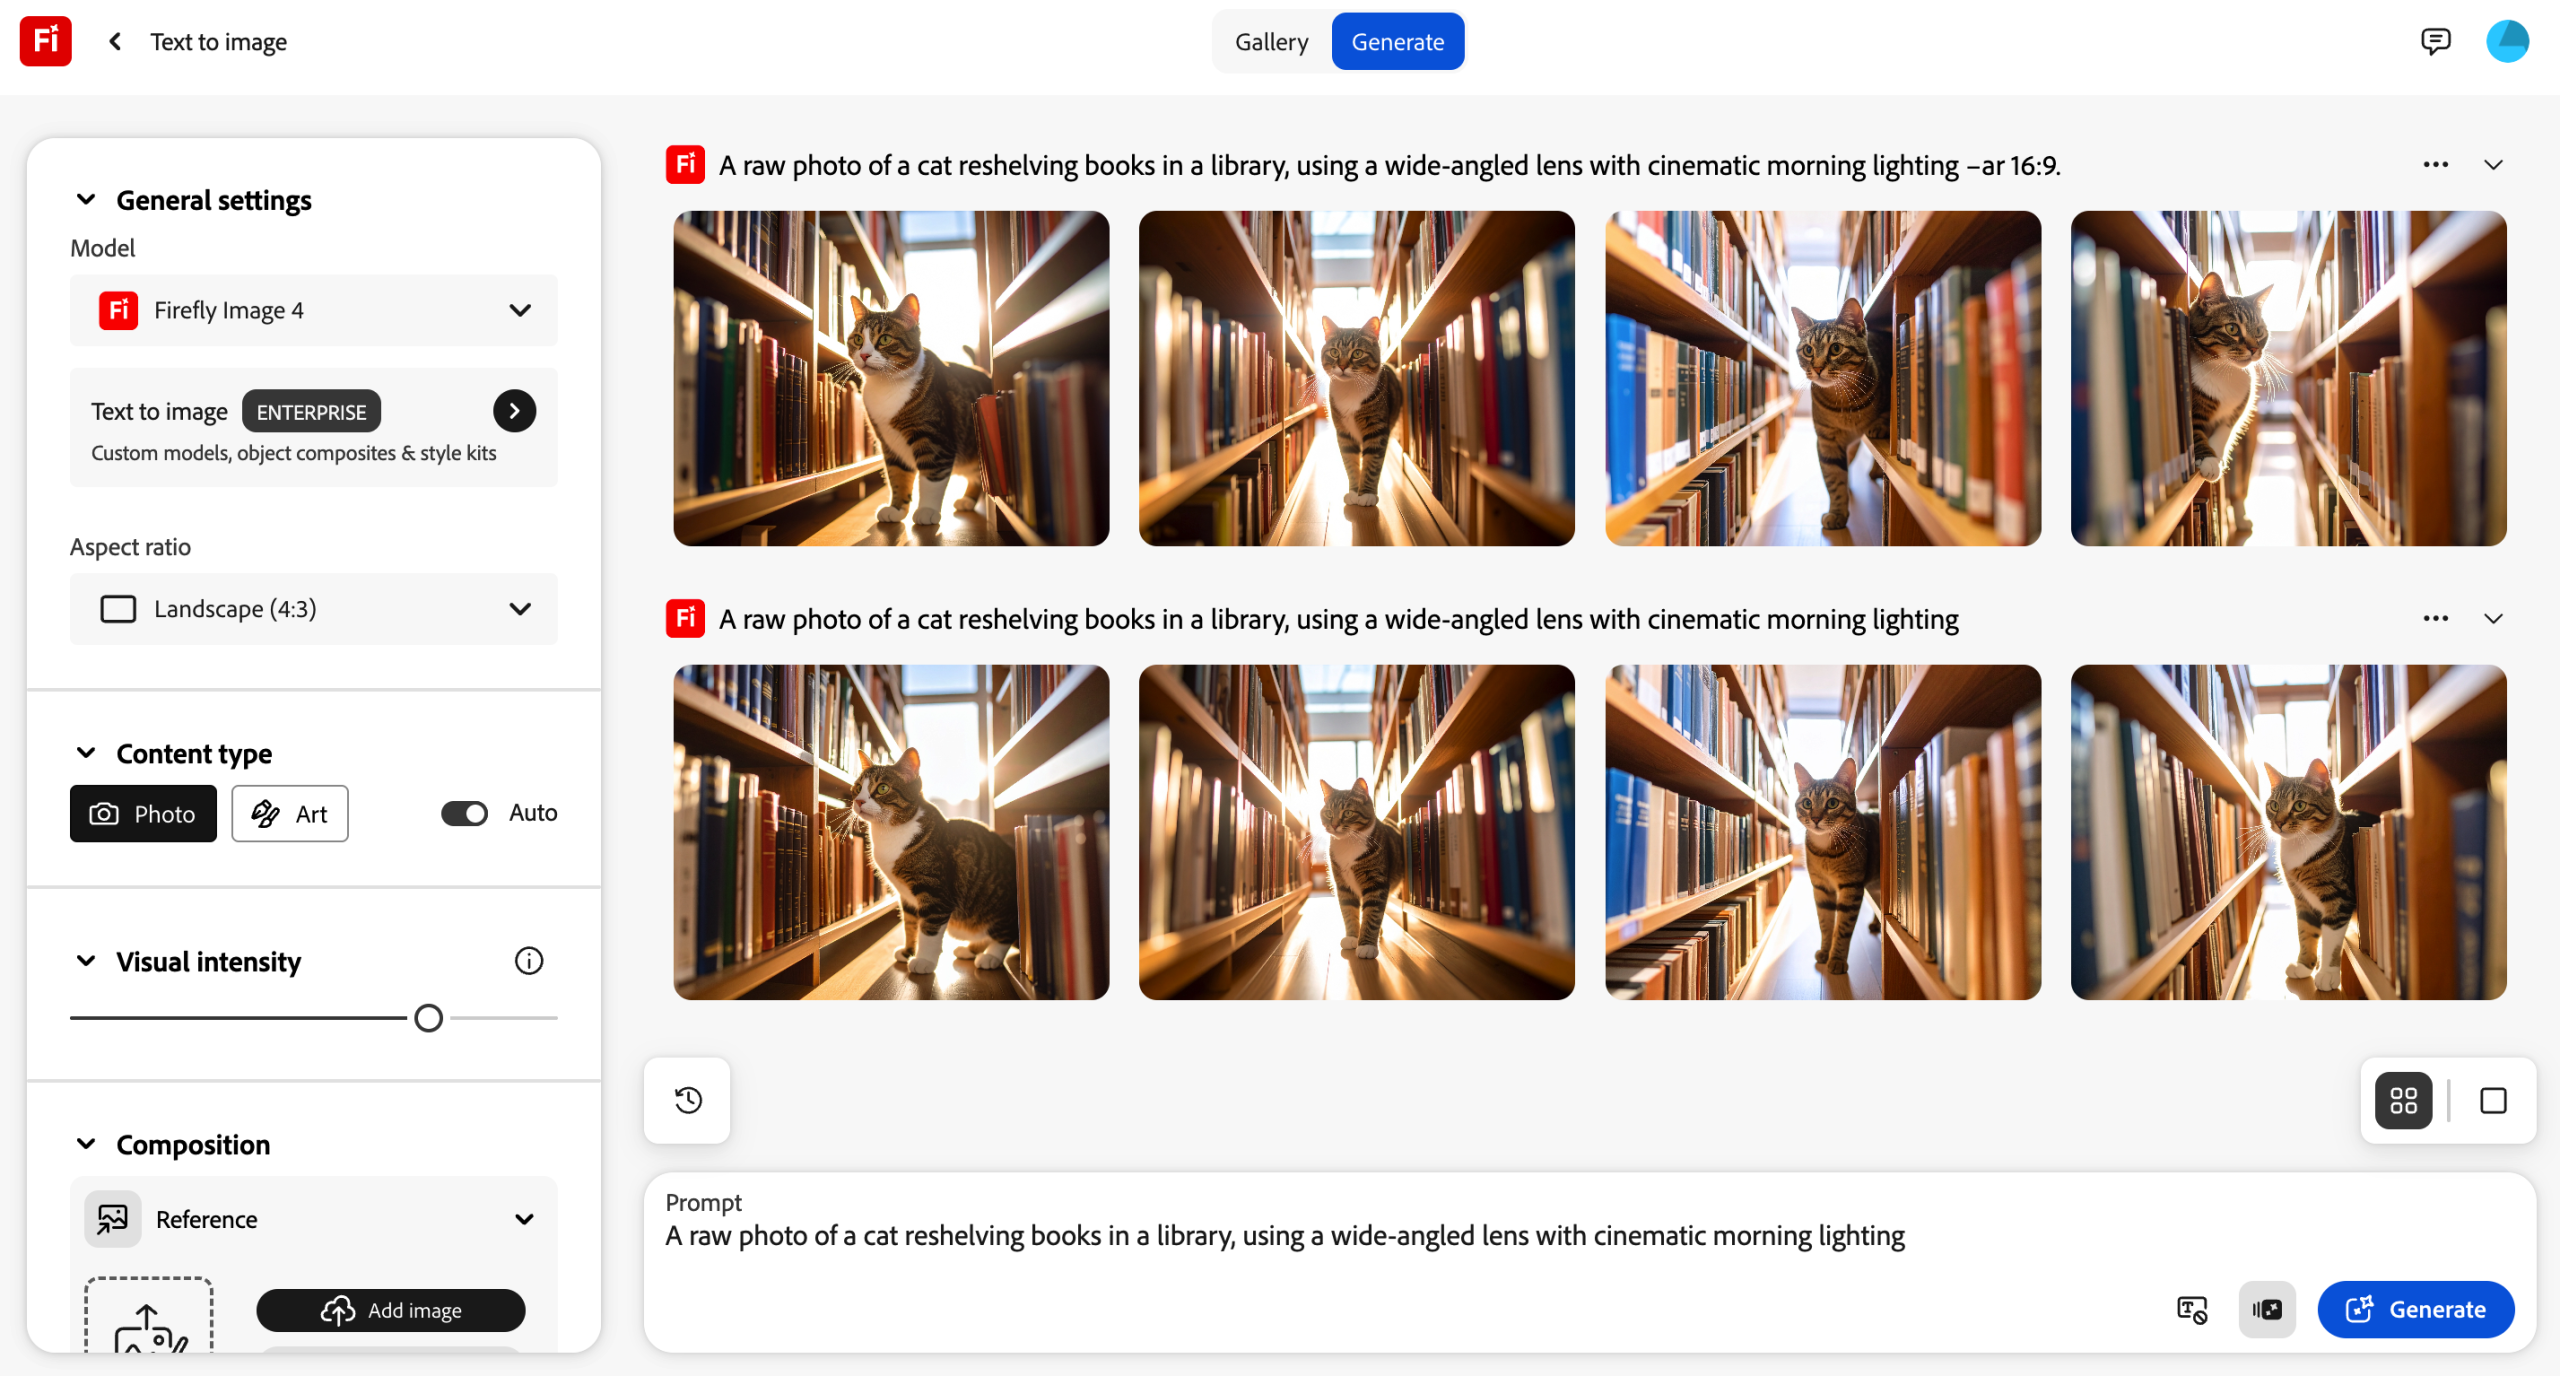Open third cat image in top row

point(1823,378)
